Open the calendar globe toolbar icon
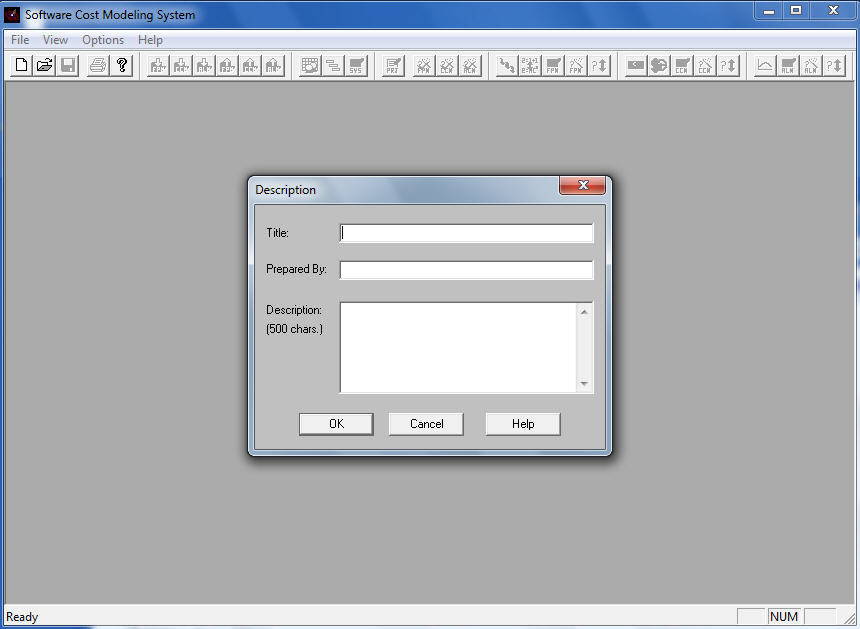Image resolution: width=860 pixels, height=629 pixels. coord(310,65)
